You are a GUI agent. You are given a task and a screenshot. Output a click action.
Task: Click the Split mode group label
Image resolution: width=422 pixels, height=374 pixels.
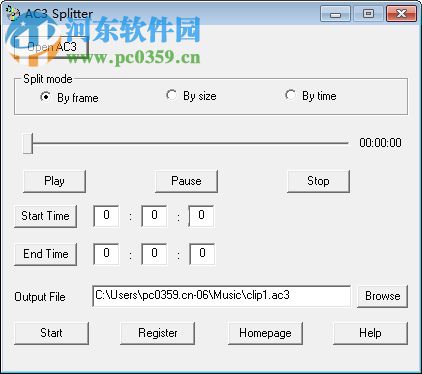[x=48, y=79]
